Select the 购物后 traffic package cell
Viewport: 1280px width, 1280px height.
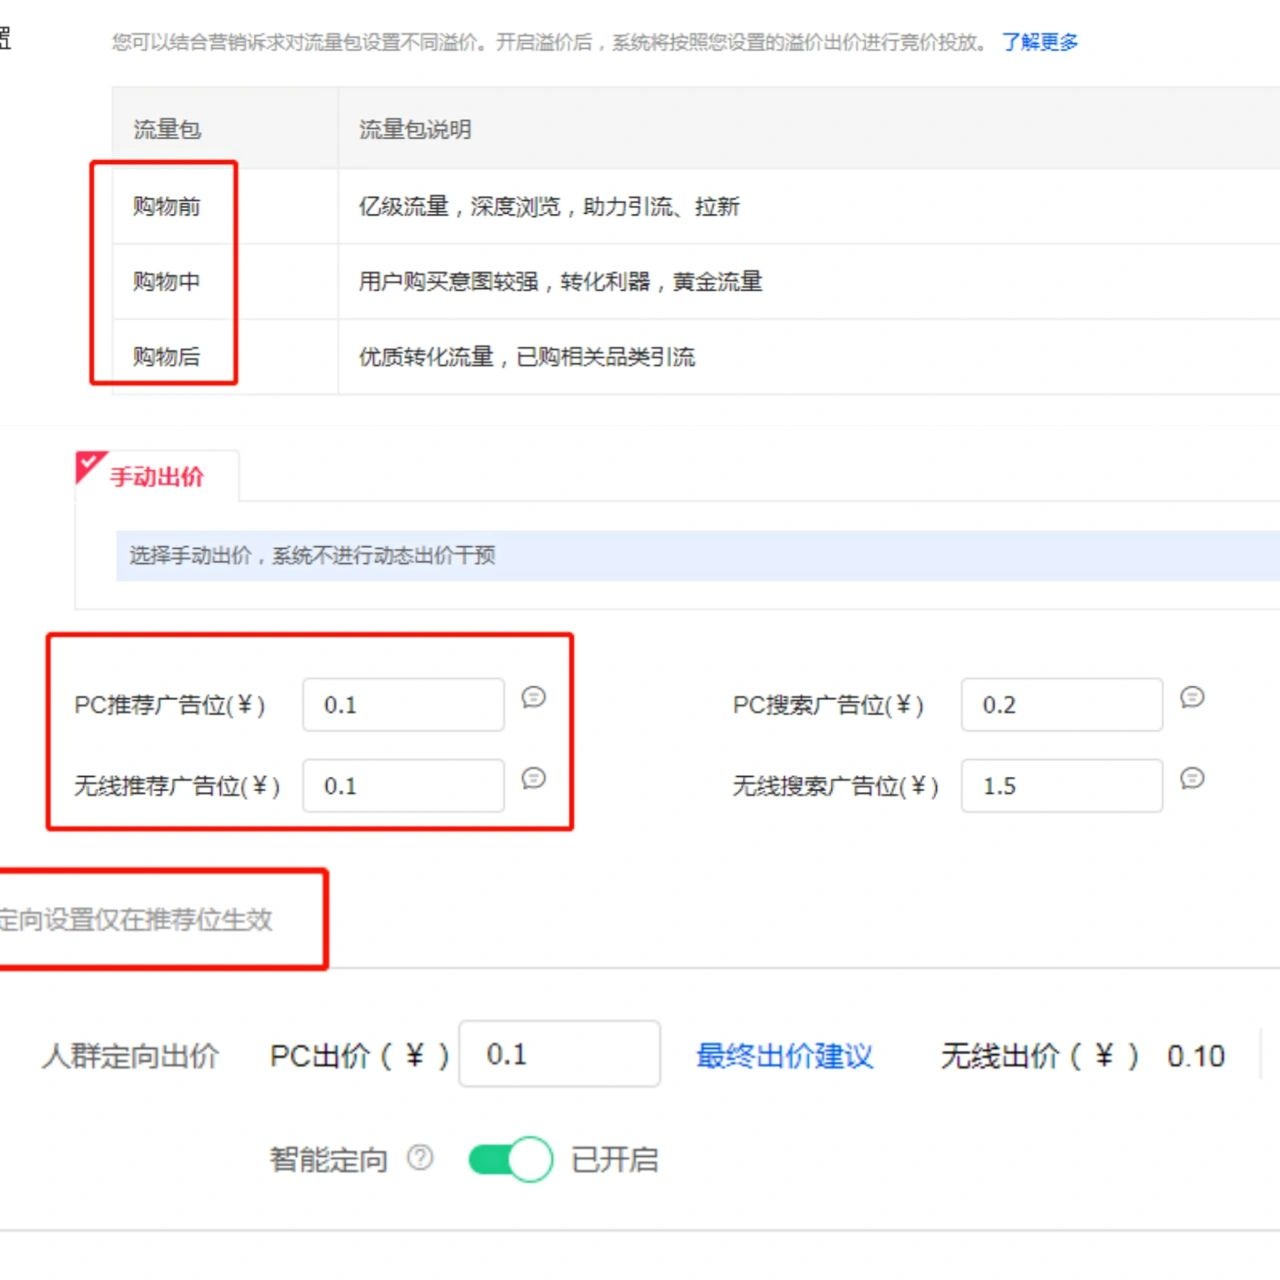224,356
